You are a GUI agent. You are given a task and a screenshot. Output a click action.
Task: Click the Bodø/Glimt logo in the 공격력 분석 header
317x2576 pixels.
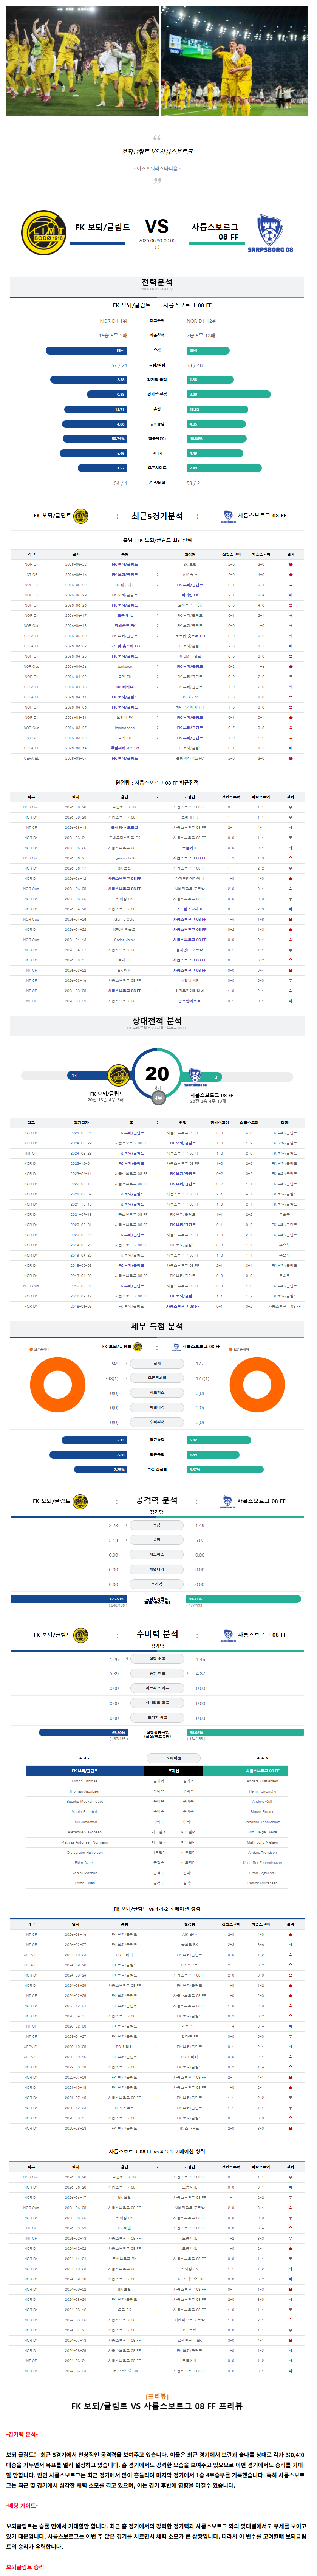point(80,1501)
